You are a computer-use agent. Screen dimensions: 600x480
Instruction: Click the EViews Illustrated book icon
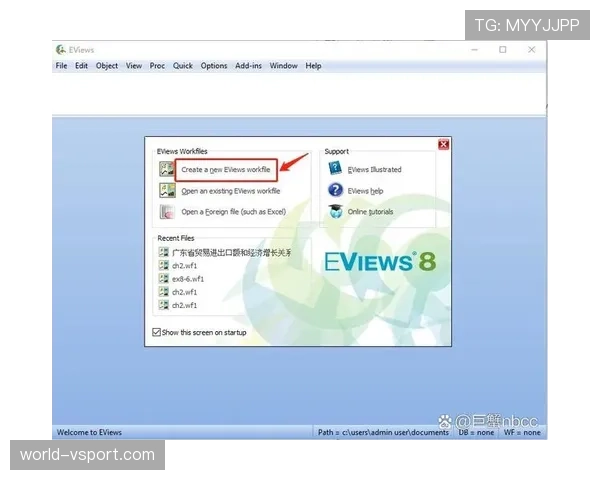click(335, 168)
